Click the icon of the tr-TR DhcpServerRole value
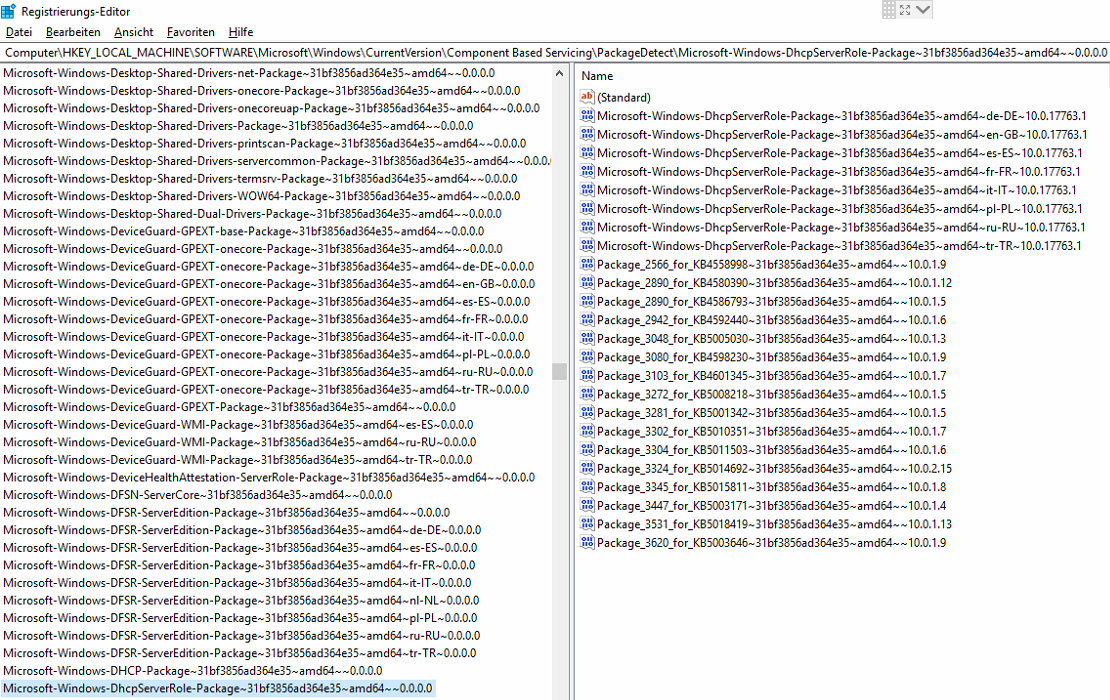The height and width of the screenshot is (700, 1110). point(587,246)
